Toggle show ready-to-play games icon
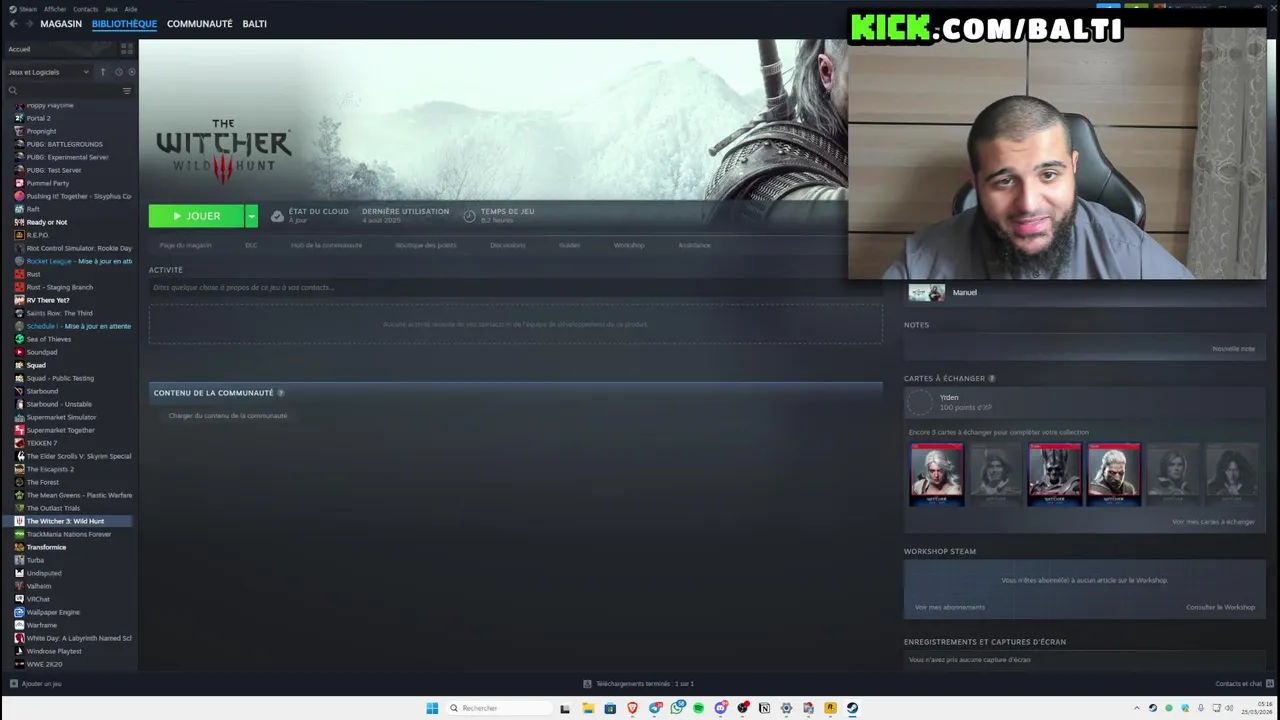 [x=131, y=72]
